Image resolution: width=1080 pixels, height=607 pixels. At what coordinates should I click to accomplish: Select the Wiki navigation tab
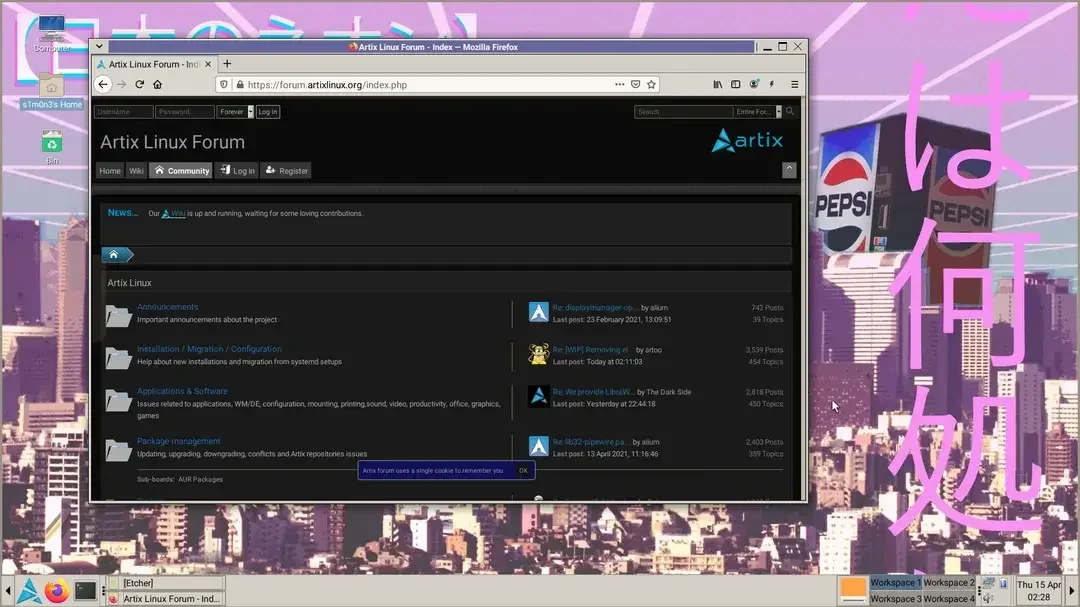tap(136, 171)
